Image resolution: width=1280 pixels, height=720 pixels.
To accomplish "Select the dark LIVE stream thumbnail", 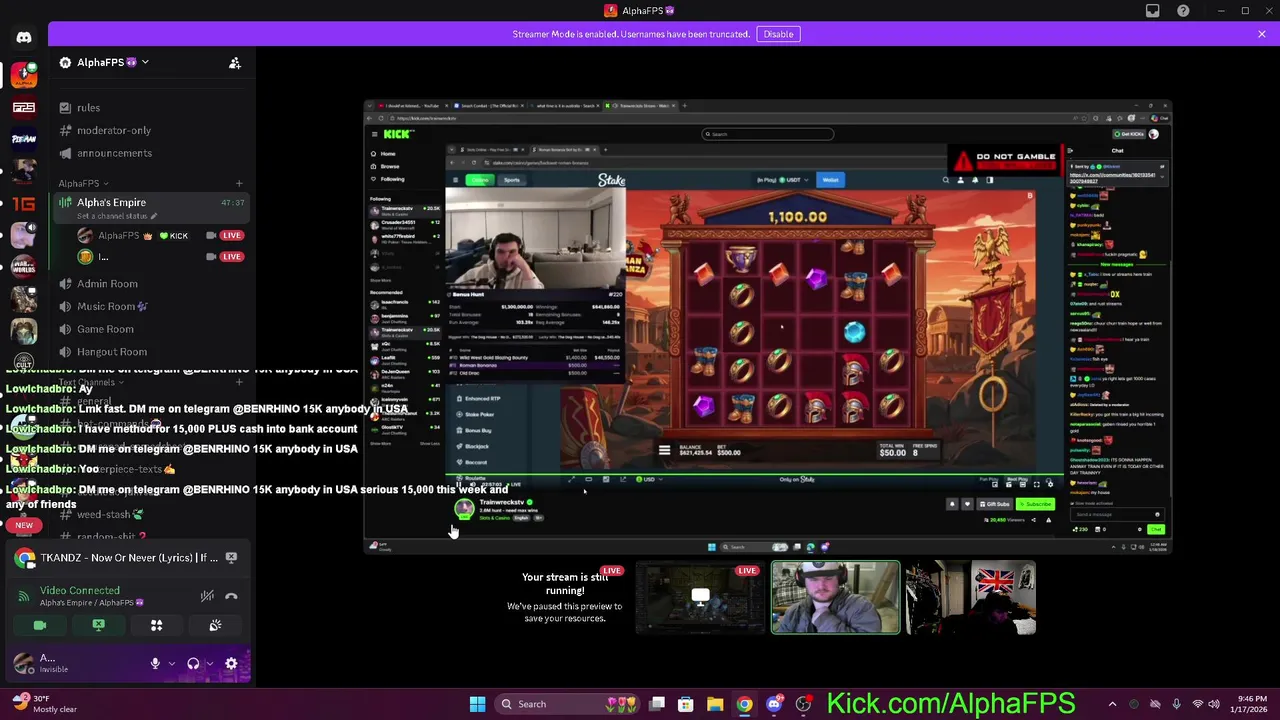I will [x=699, y=597].
